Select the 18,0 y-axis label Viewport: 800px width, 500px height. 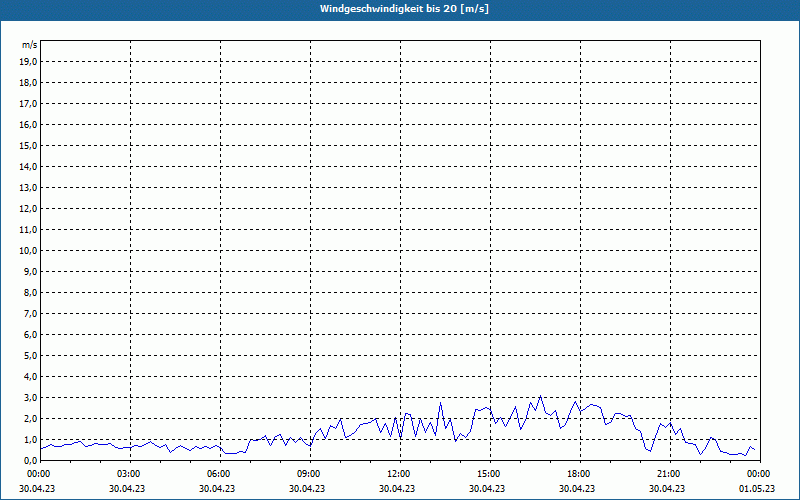tap(28, 83)
